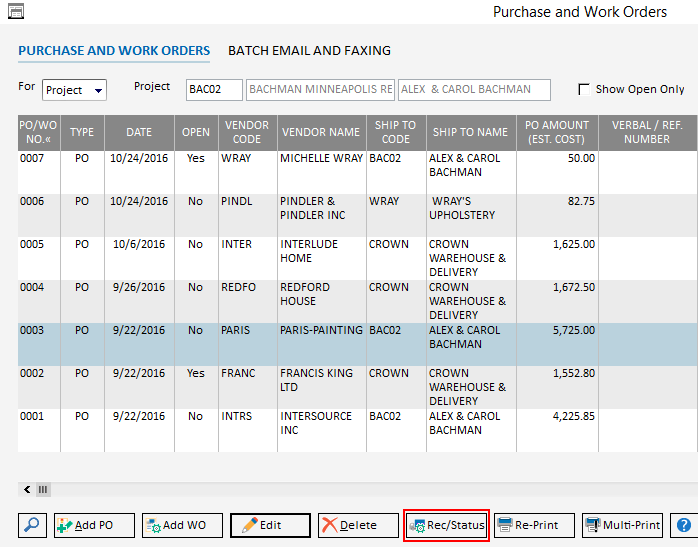This screenshot has height=547, width=698.
Task: Open help with the question mark icon
Action: pos(684,525)
